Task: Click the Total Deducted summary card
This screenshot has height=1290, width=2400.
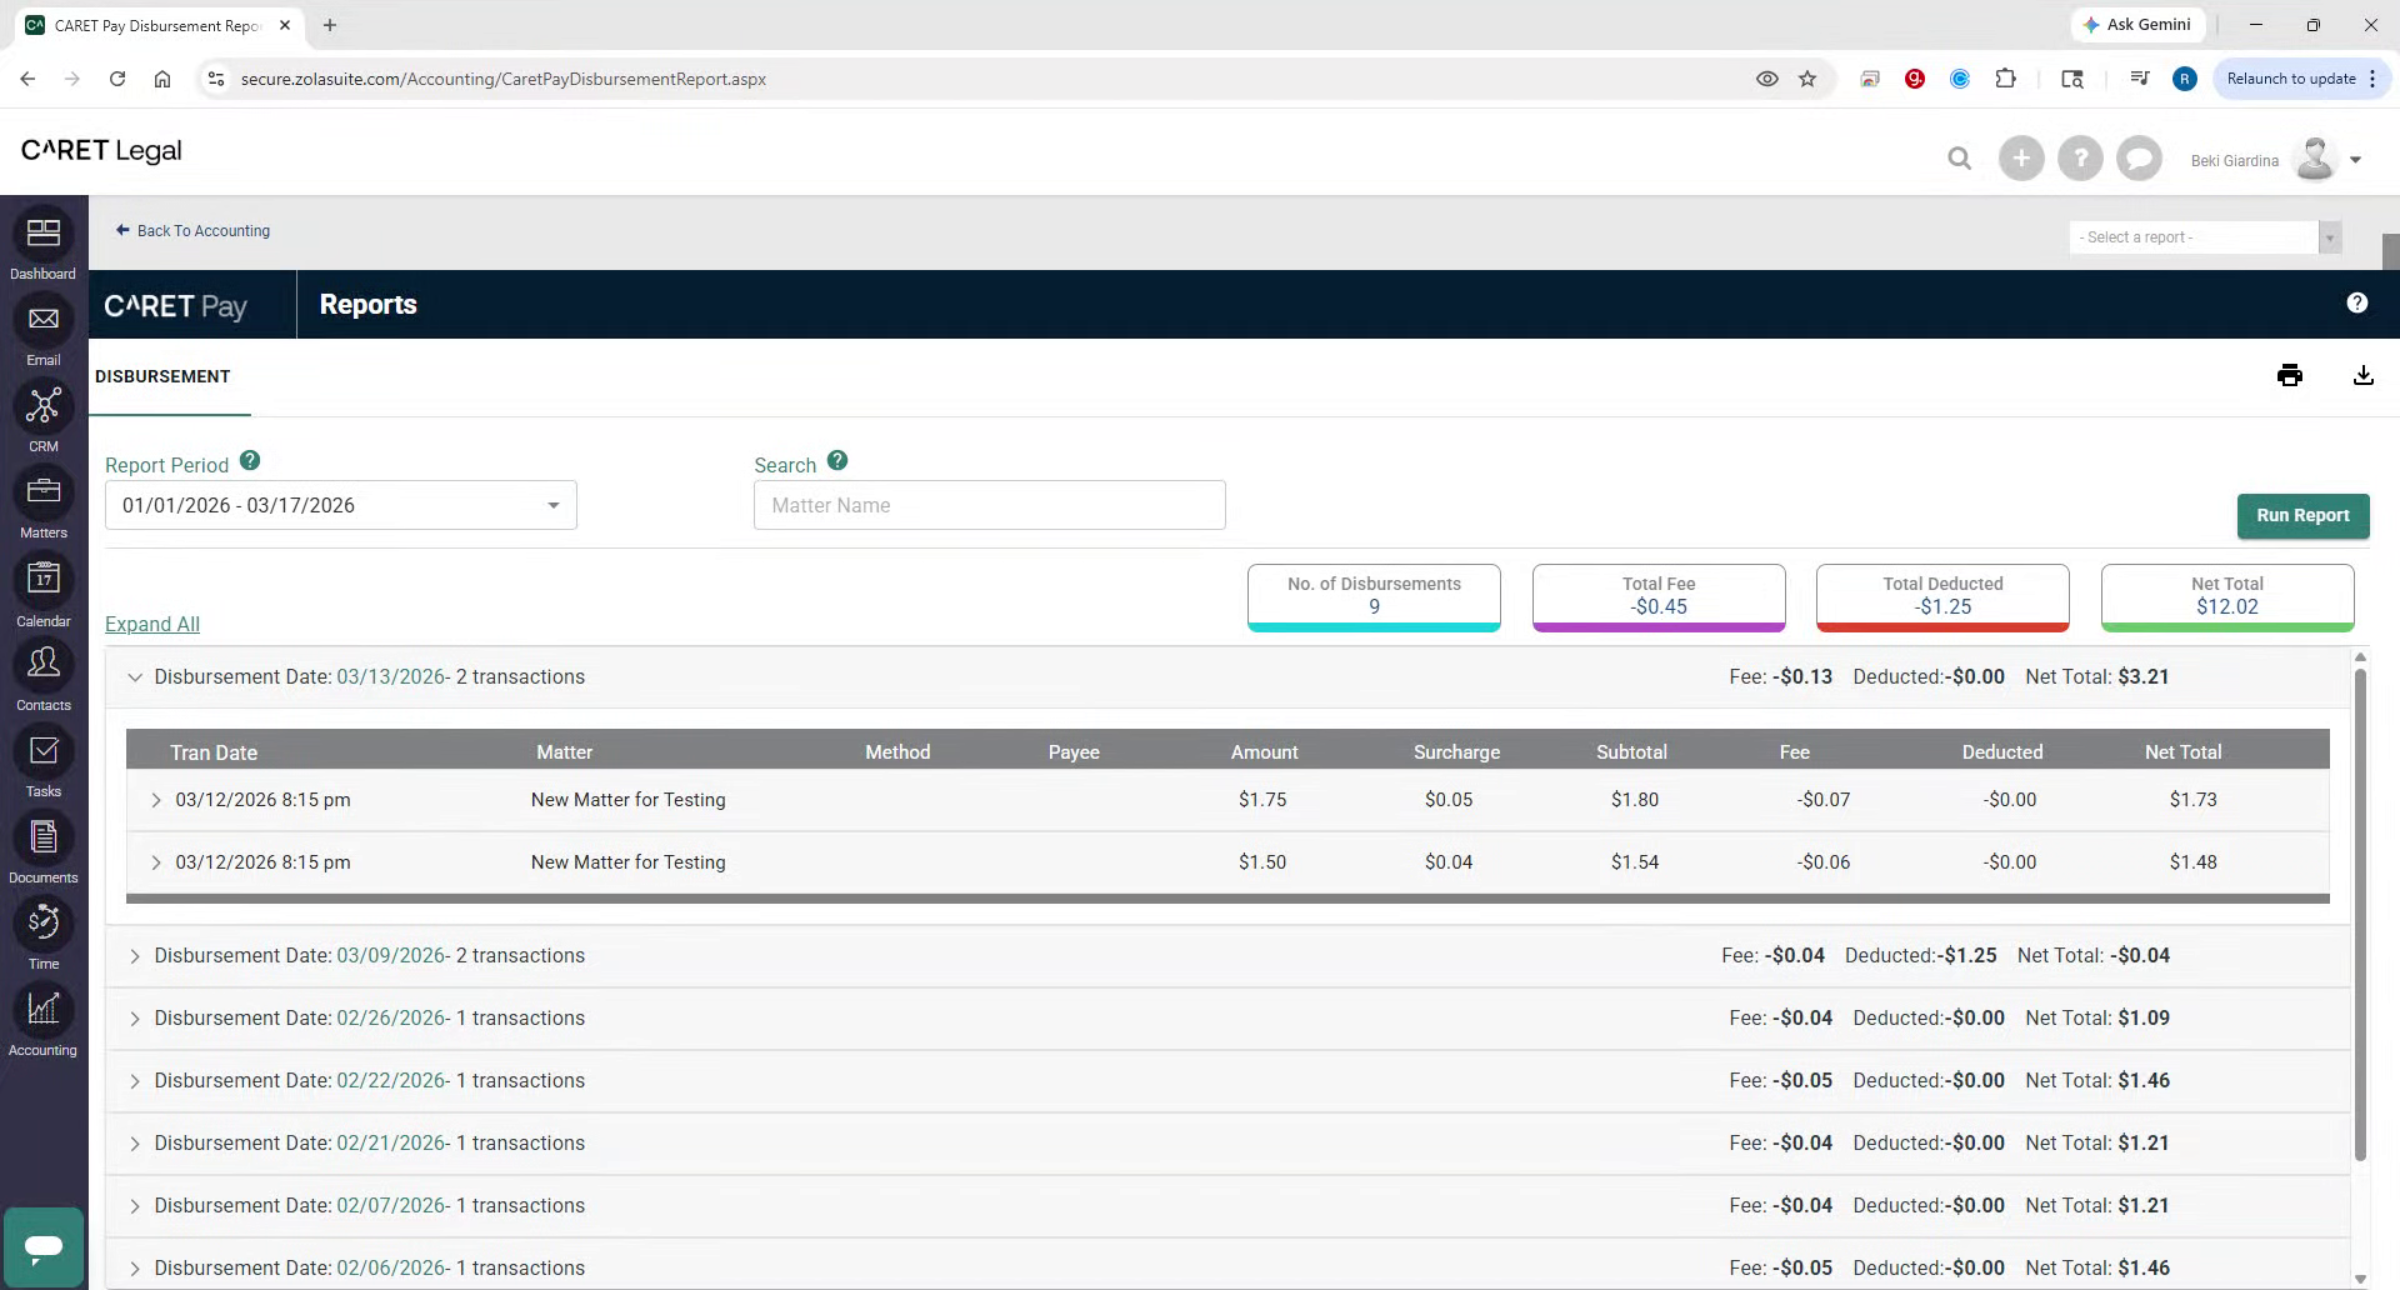Action: [1943, 597]
